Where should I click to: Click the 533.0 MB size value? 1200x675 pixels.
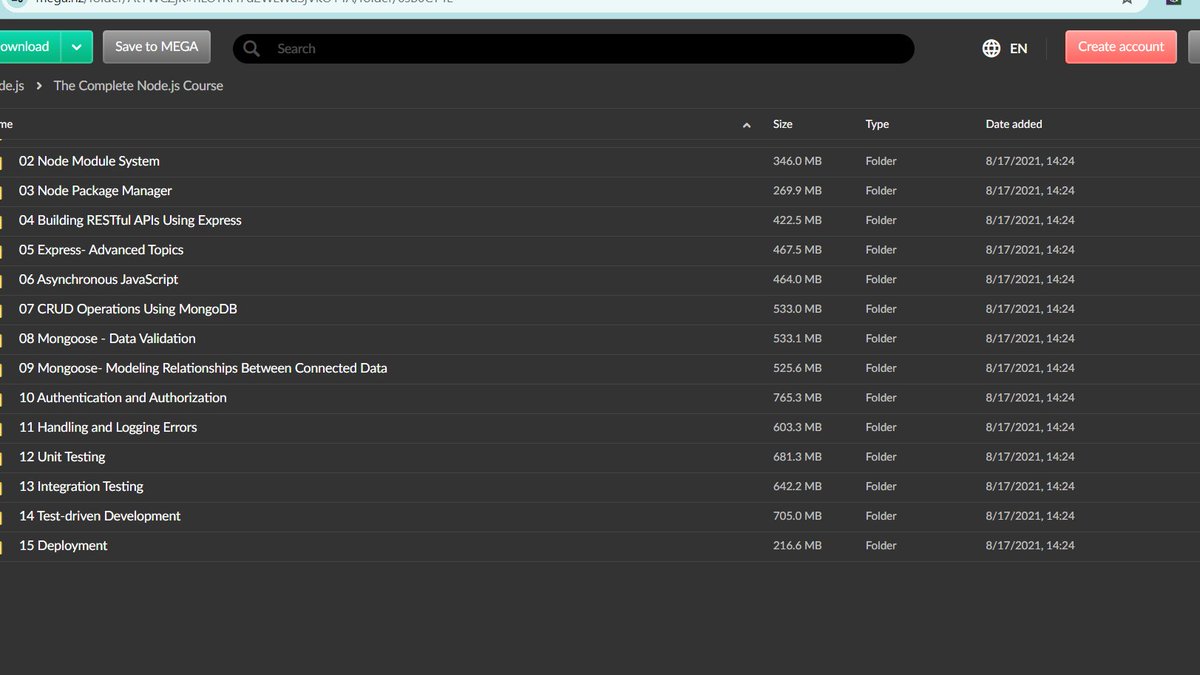pyautogui.click(x=797, y=309)
